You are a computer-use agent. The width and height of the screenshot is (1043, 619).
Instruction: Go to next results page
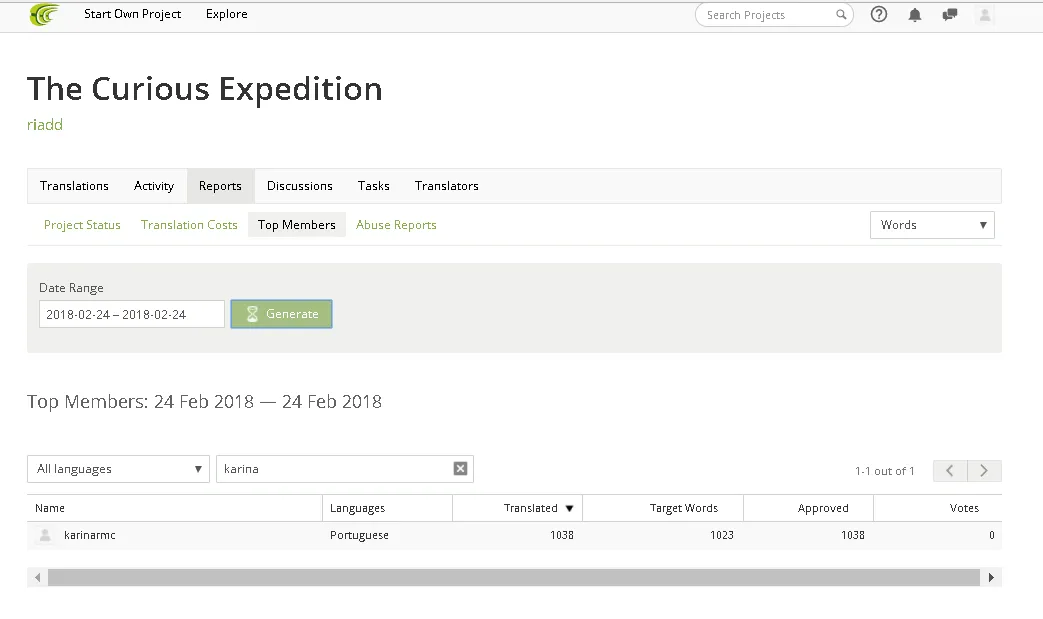click(984, 471)
